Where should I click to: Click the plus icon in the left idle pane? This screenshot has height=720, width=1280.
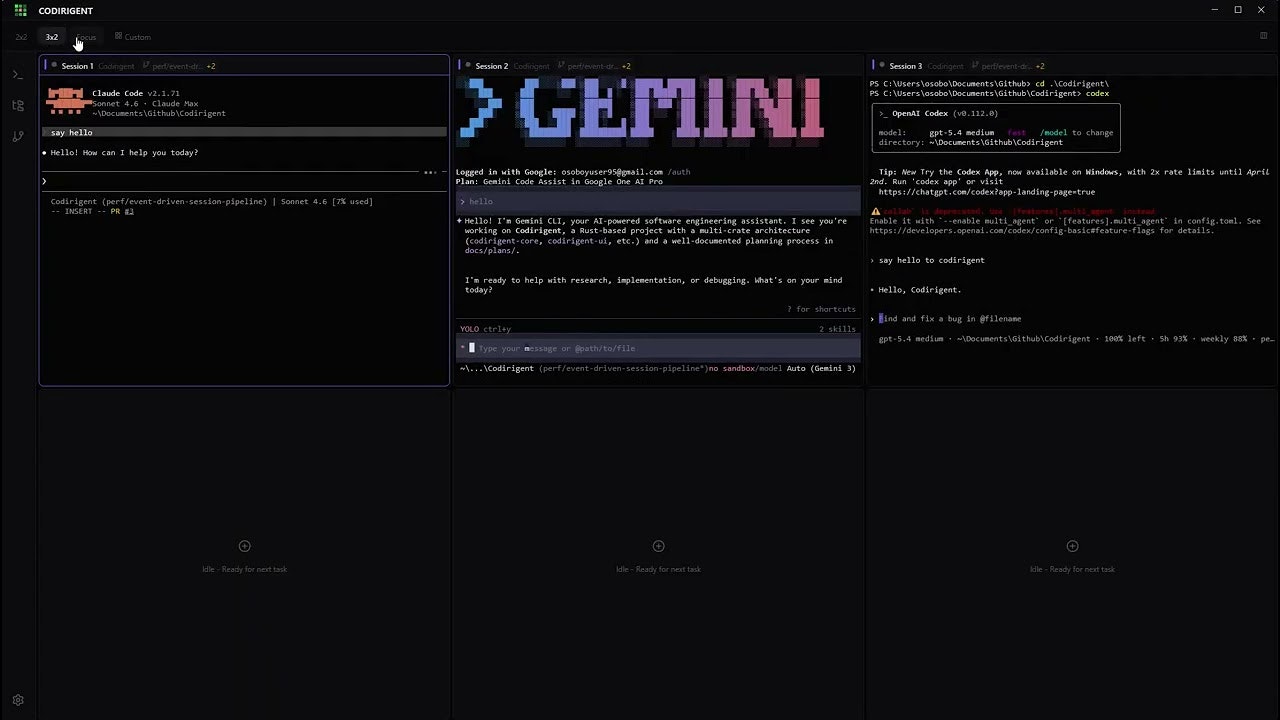click(244, 546)
